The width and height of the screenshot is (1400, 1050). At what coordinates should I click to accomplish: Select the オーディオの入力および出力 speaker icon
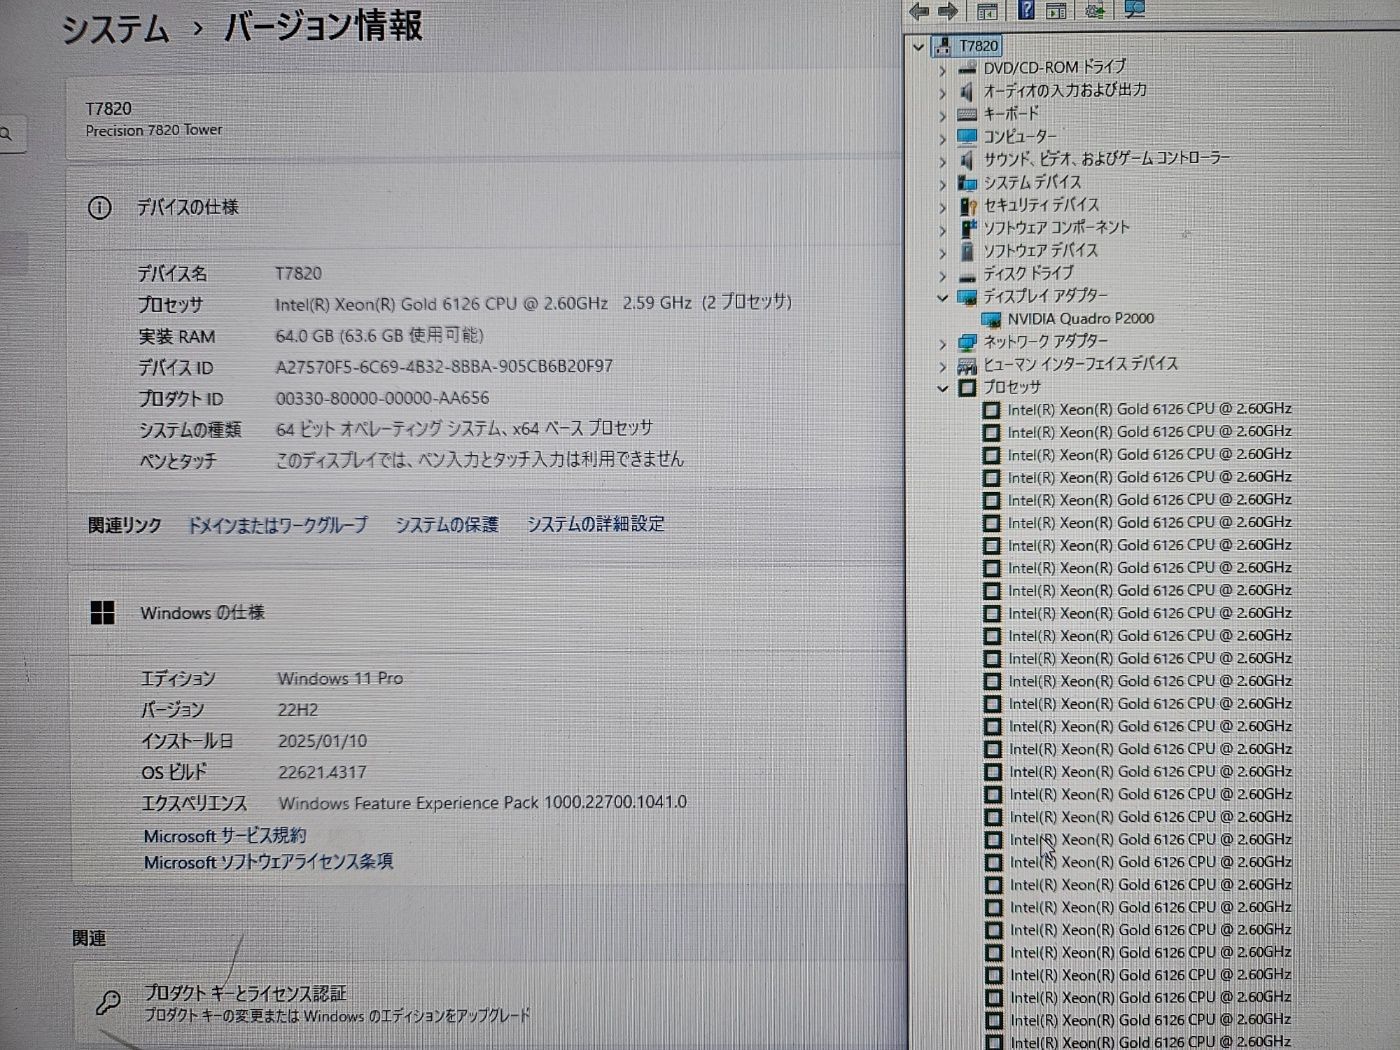coord(967,91)
